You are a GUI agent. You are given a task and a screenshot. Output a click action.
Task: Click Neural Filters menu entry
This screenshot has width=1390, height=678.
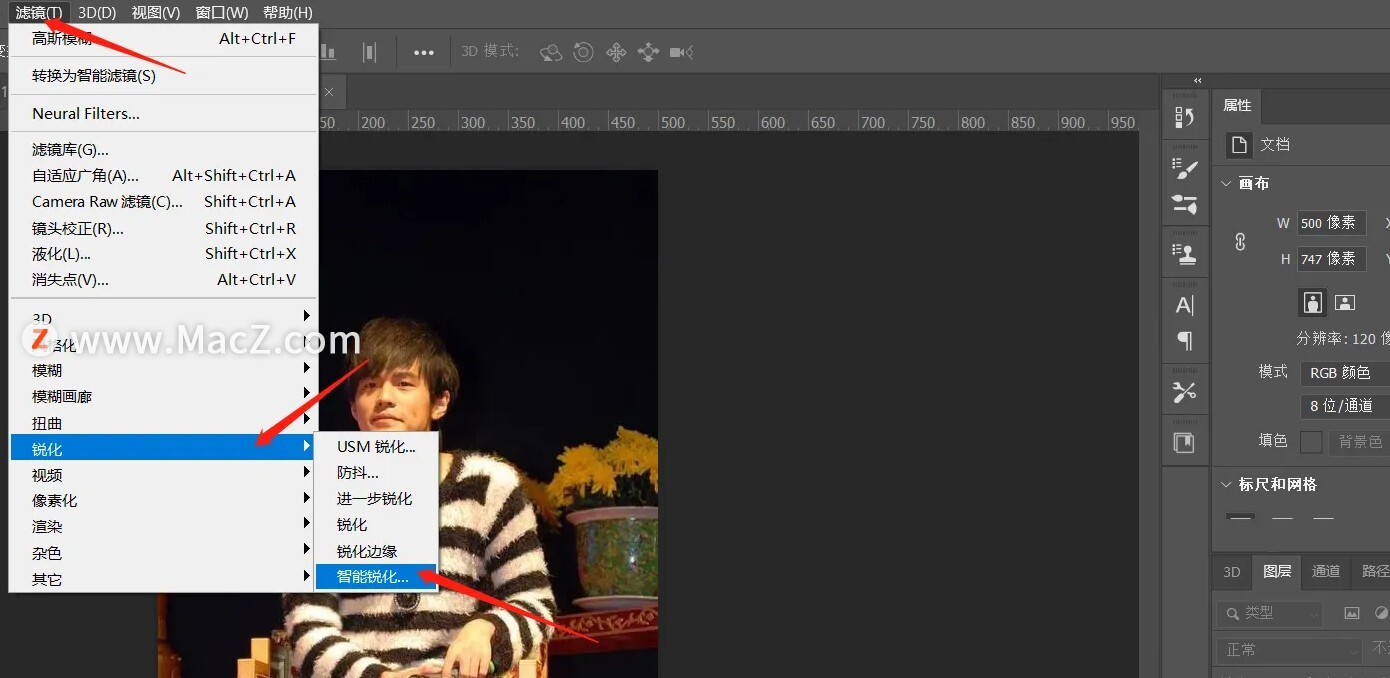[86, 114]
